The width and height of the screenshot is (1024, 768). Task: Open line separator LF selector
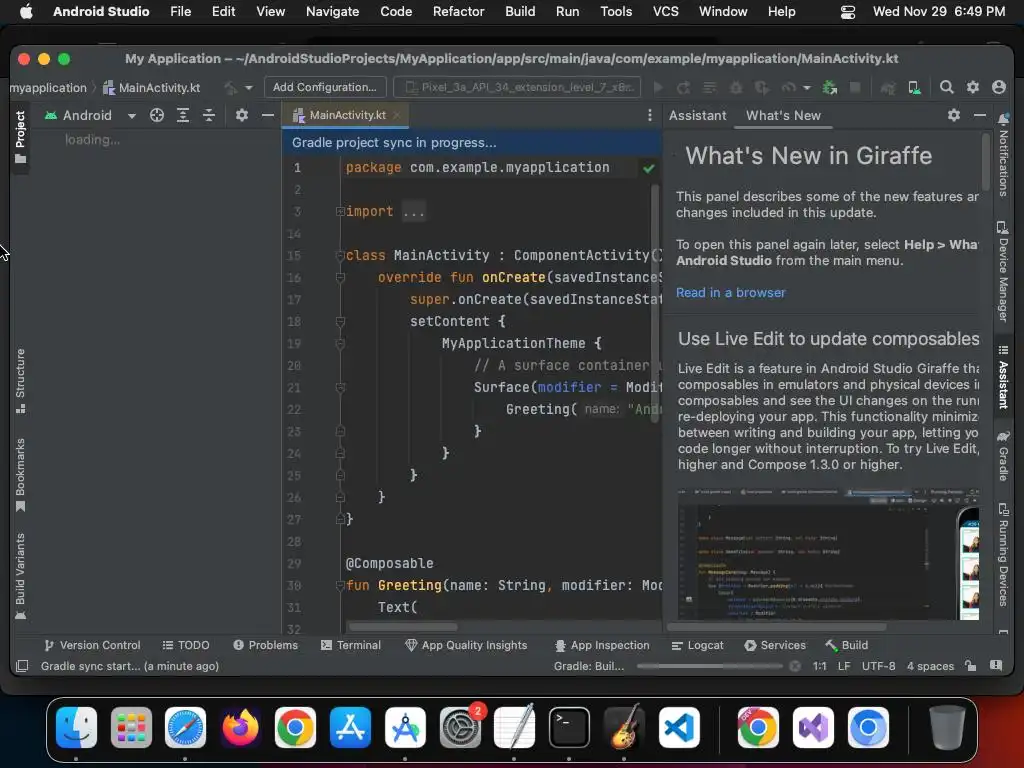(x=844, y=666)
